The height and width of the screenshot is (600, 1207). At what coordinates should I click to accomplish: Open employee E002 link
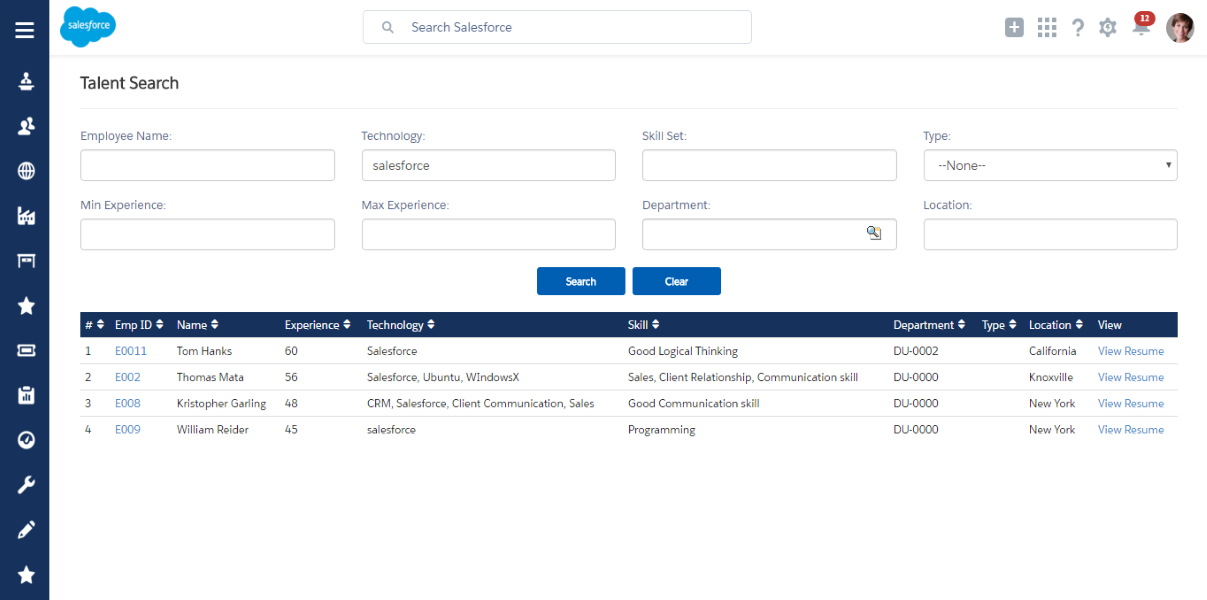coord(128,377)
